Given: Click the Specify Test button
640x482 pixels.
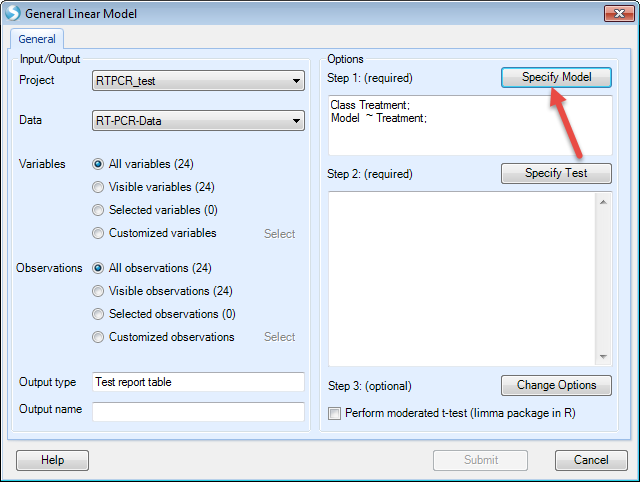Looking at the screenshot, I should (556, 173).
